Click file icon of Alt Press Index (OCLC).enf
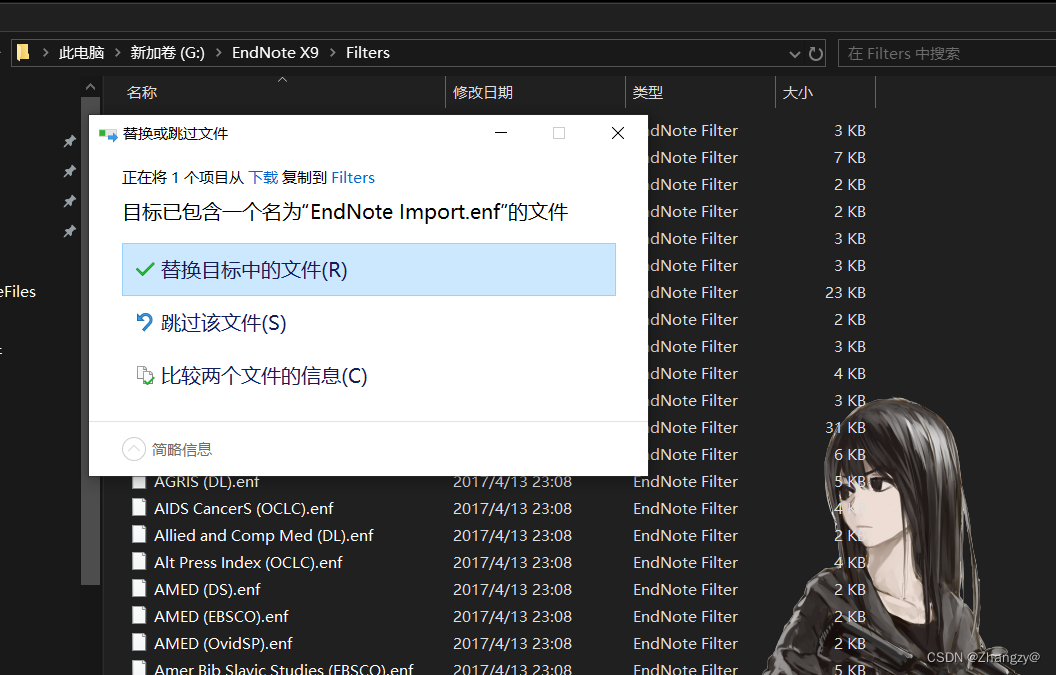The height and width of the screenshot is (675, 1056). [139, 561]
